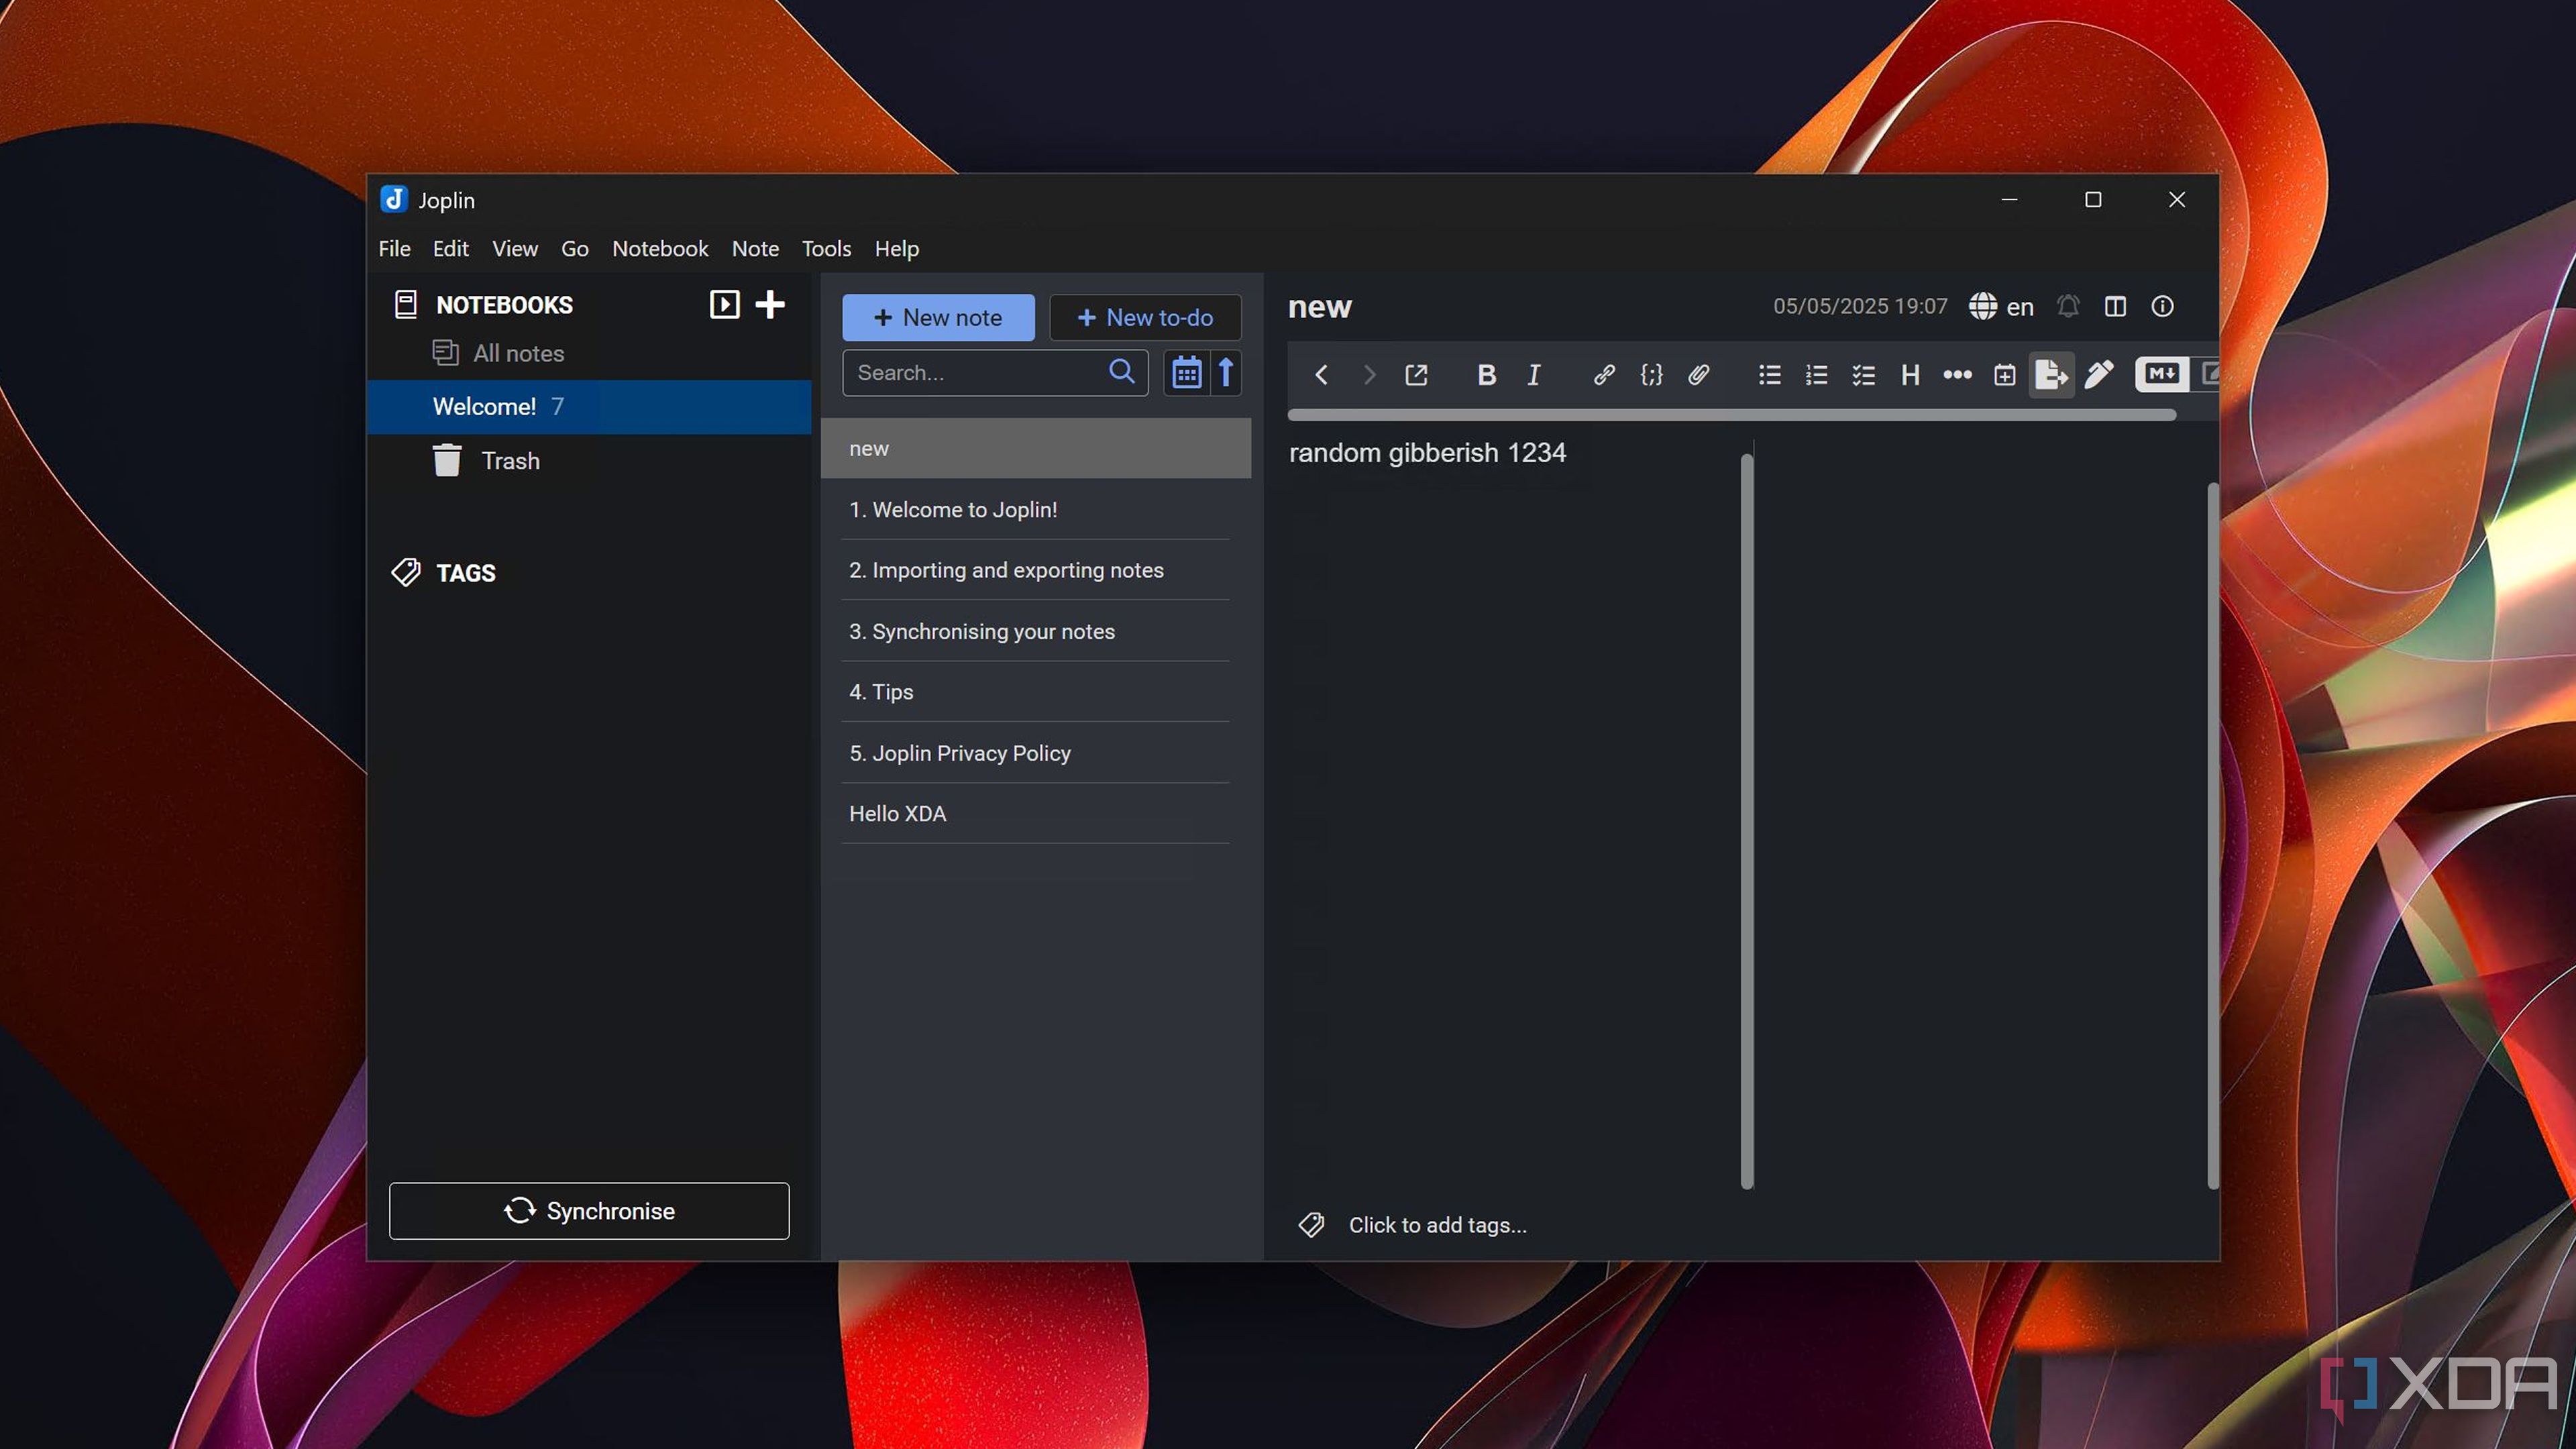
Task: Open note properties info icon
Action: point(2162,306)
